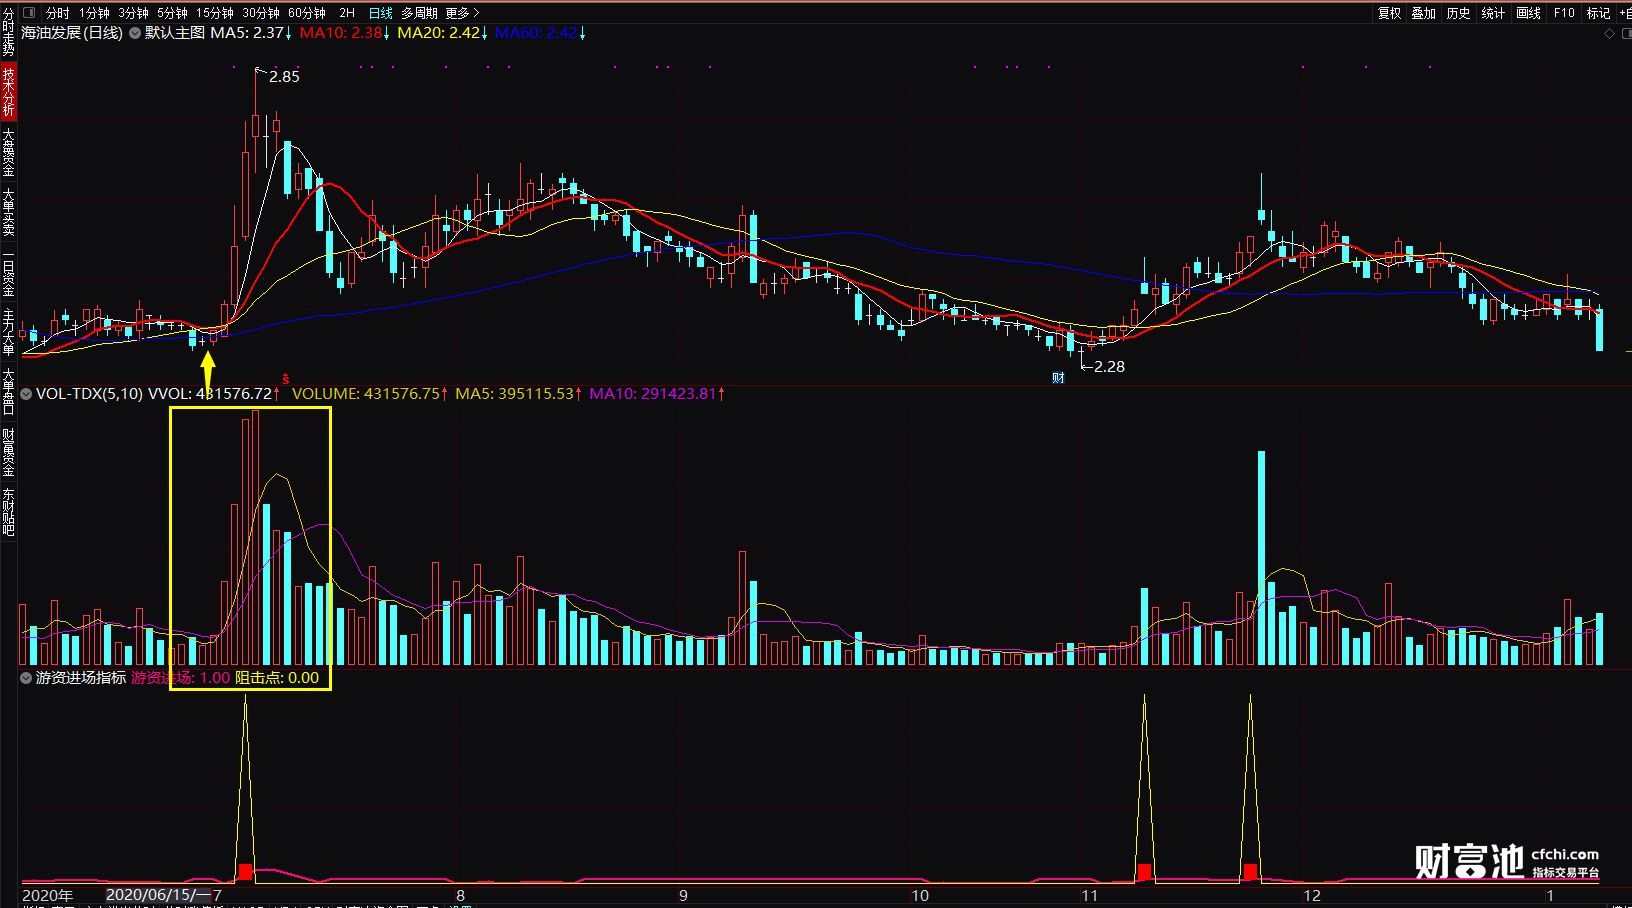Select the 日线 daily period
The image size is (1632, 908).
pos(381,13)
